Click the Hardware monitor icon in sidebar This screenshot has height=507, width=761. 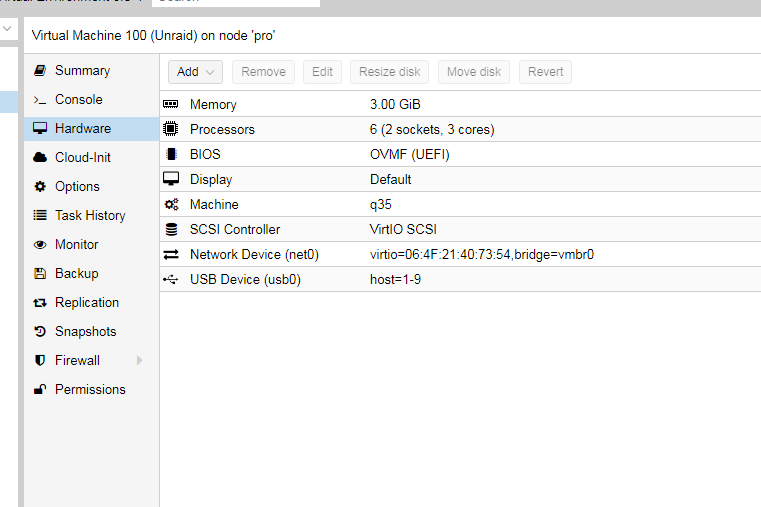(40, 129)
